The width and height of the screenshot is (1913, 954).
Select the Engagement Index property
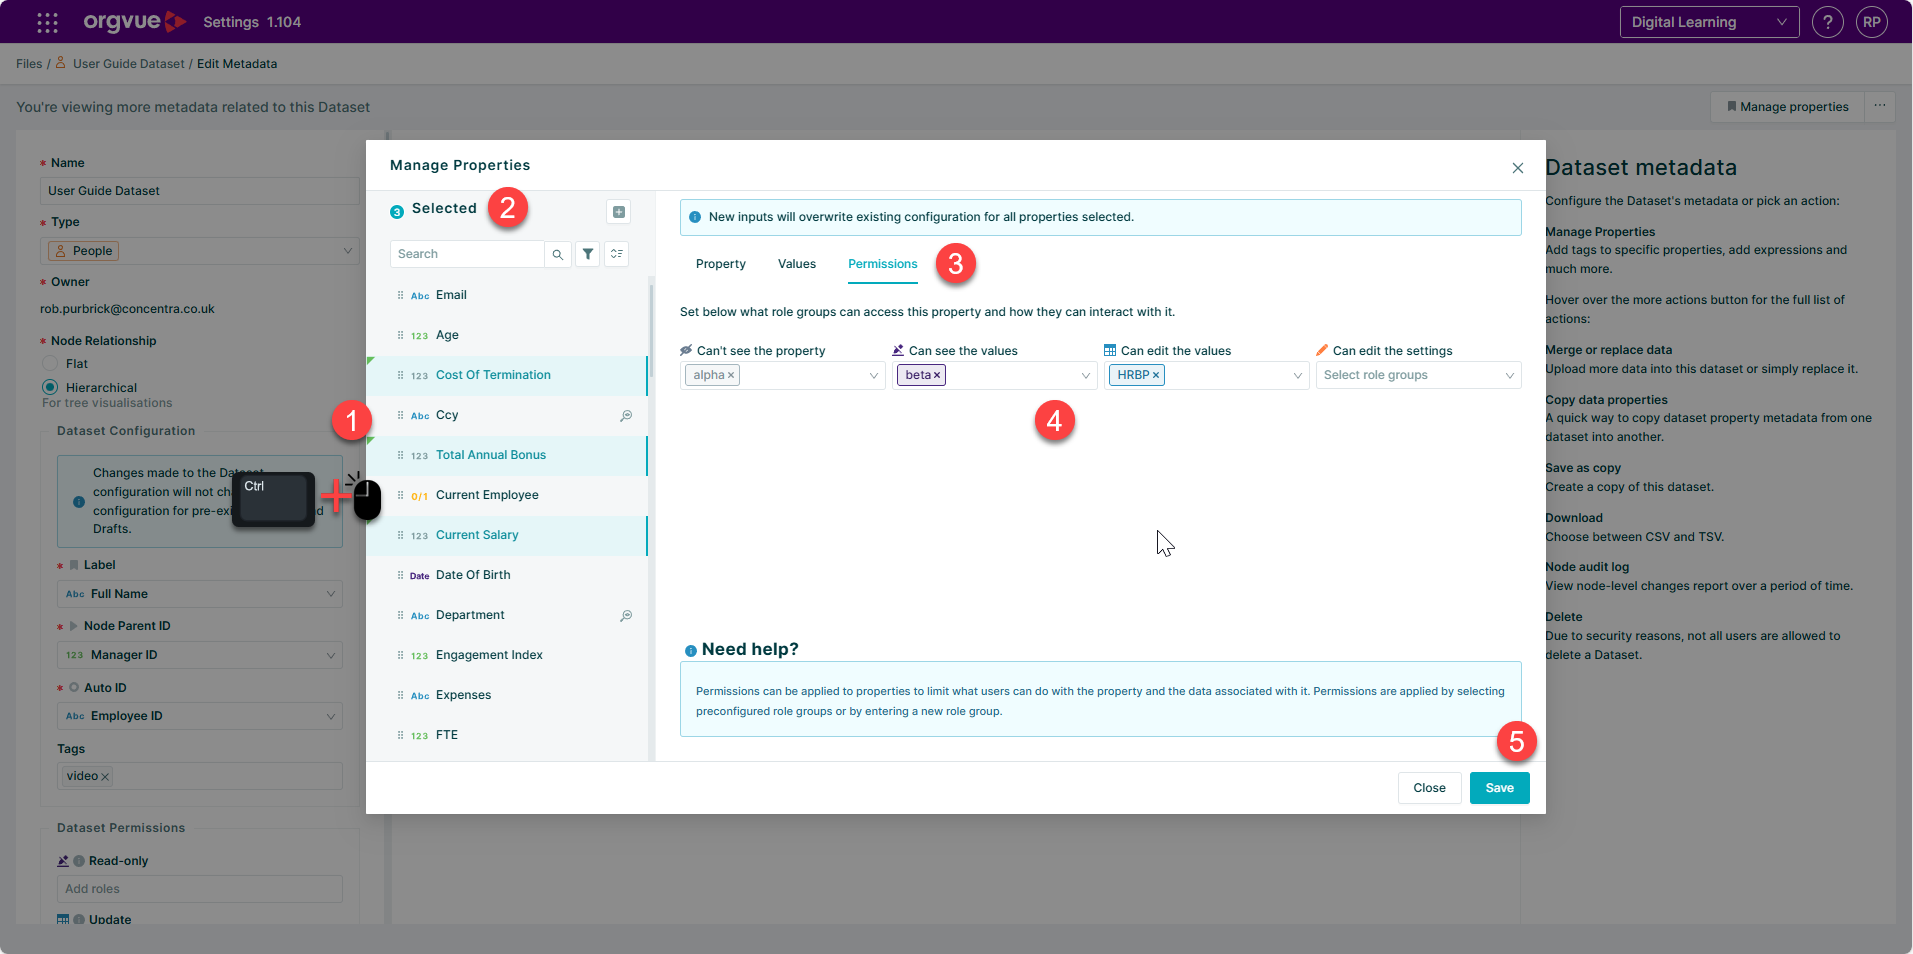pos(507,655)
